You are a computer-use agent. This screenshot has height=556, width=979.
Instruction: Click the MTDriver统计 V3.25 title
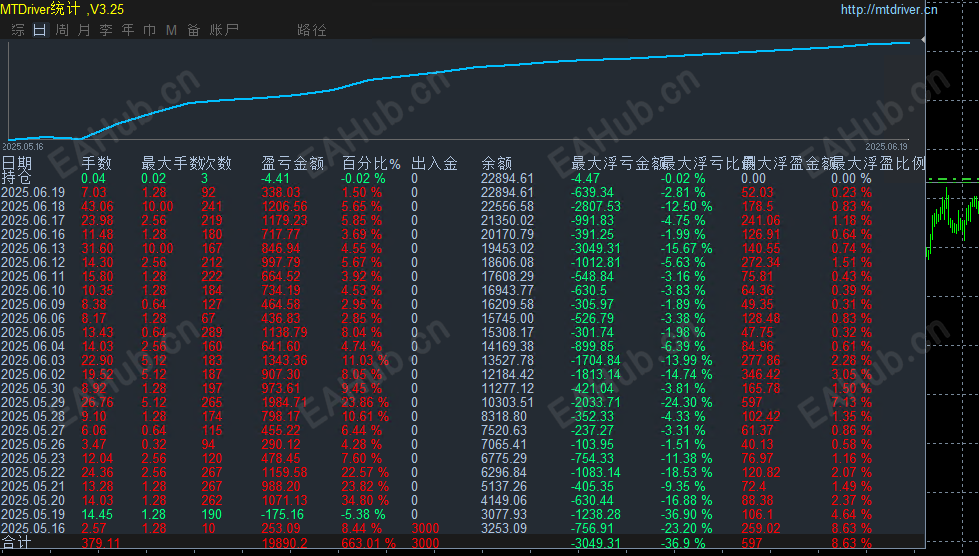(62, 9)
